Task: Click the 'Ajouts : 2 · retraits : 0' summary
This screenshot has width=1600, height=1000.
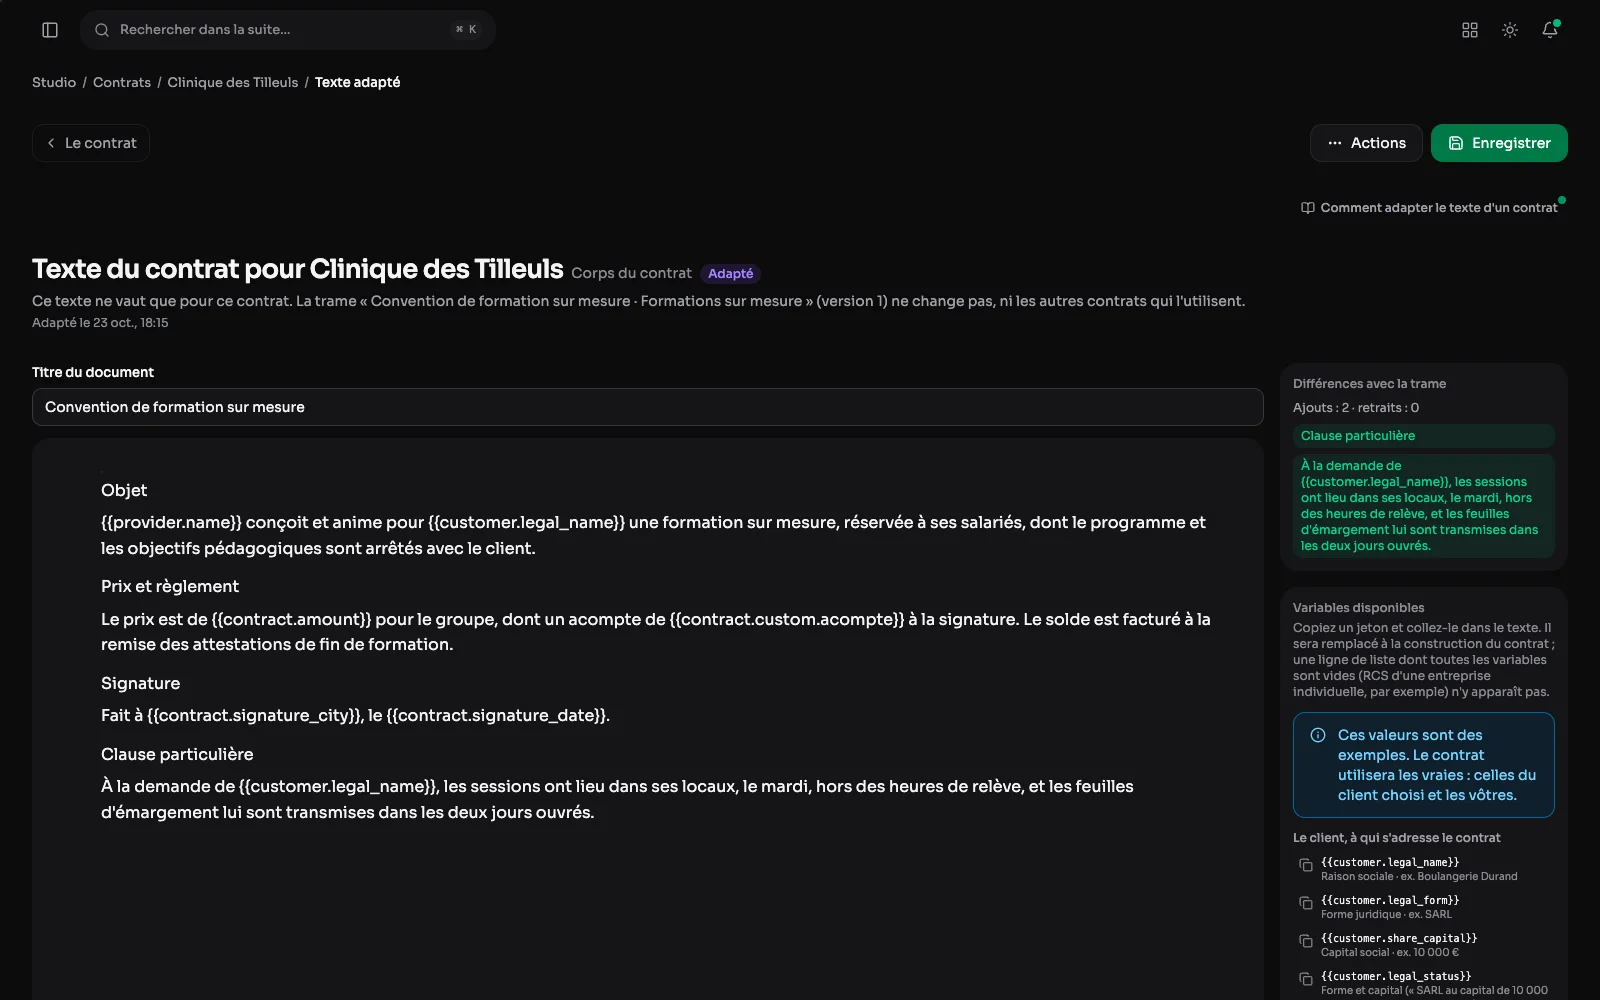Action: point(1356,408)
